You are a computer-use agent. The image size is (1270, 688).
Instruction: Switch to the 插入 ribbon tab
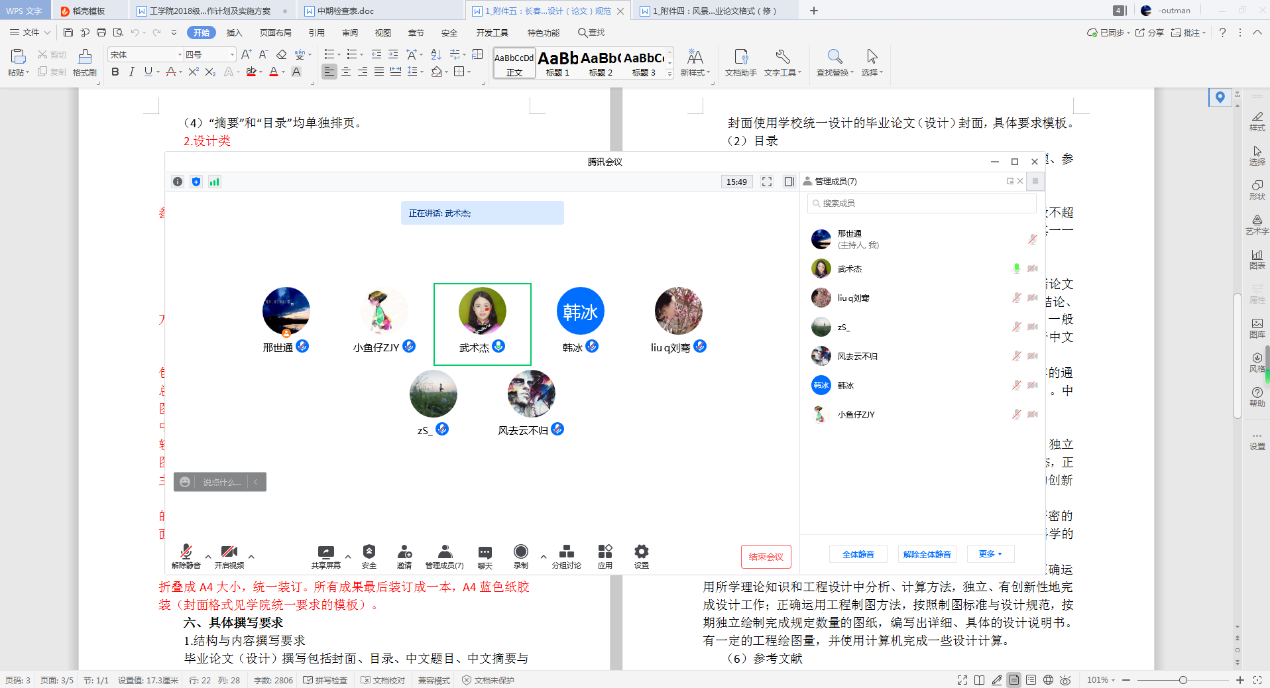pos(234,32)
